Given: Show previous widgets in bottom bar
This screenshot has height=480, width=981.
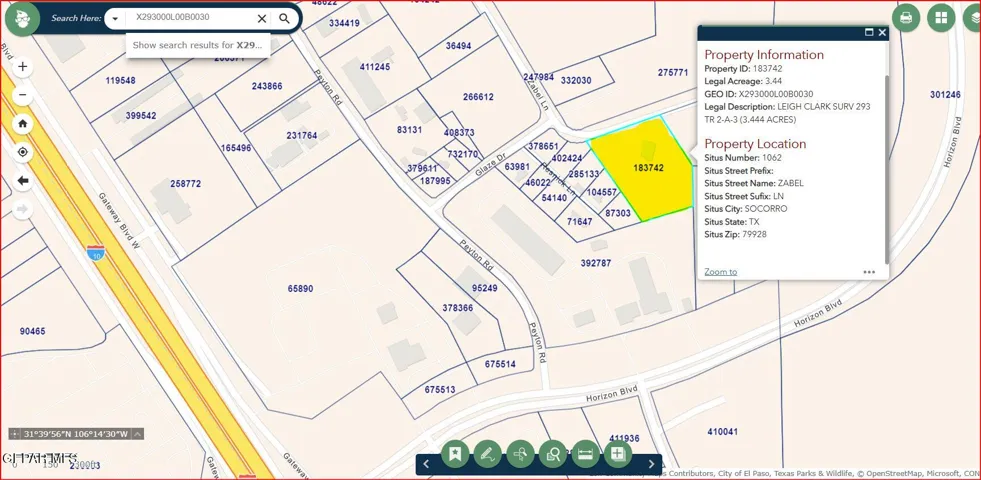Looking at the screenshot, I should point(426,464).
